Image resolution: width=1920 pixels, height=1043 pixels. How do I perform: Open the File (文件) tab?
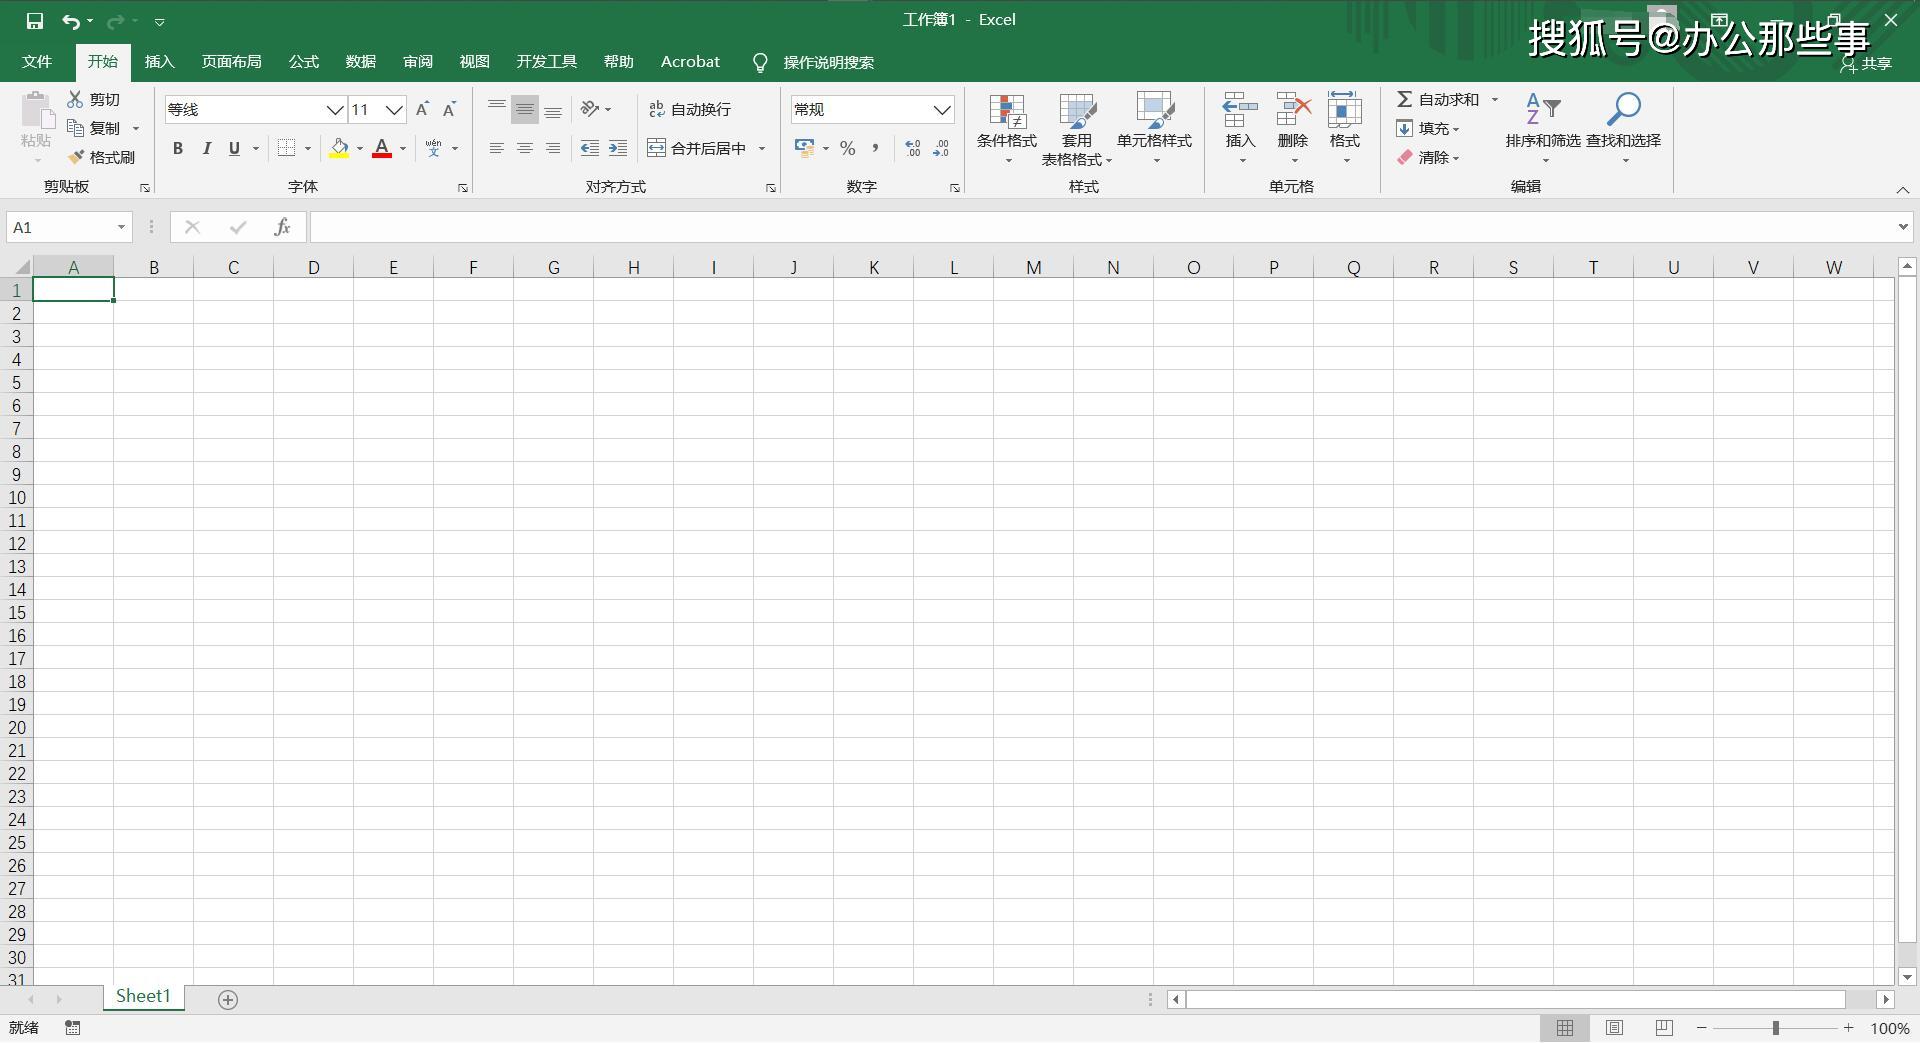click(x=37, y=62)
